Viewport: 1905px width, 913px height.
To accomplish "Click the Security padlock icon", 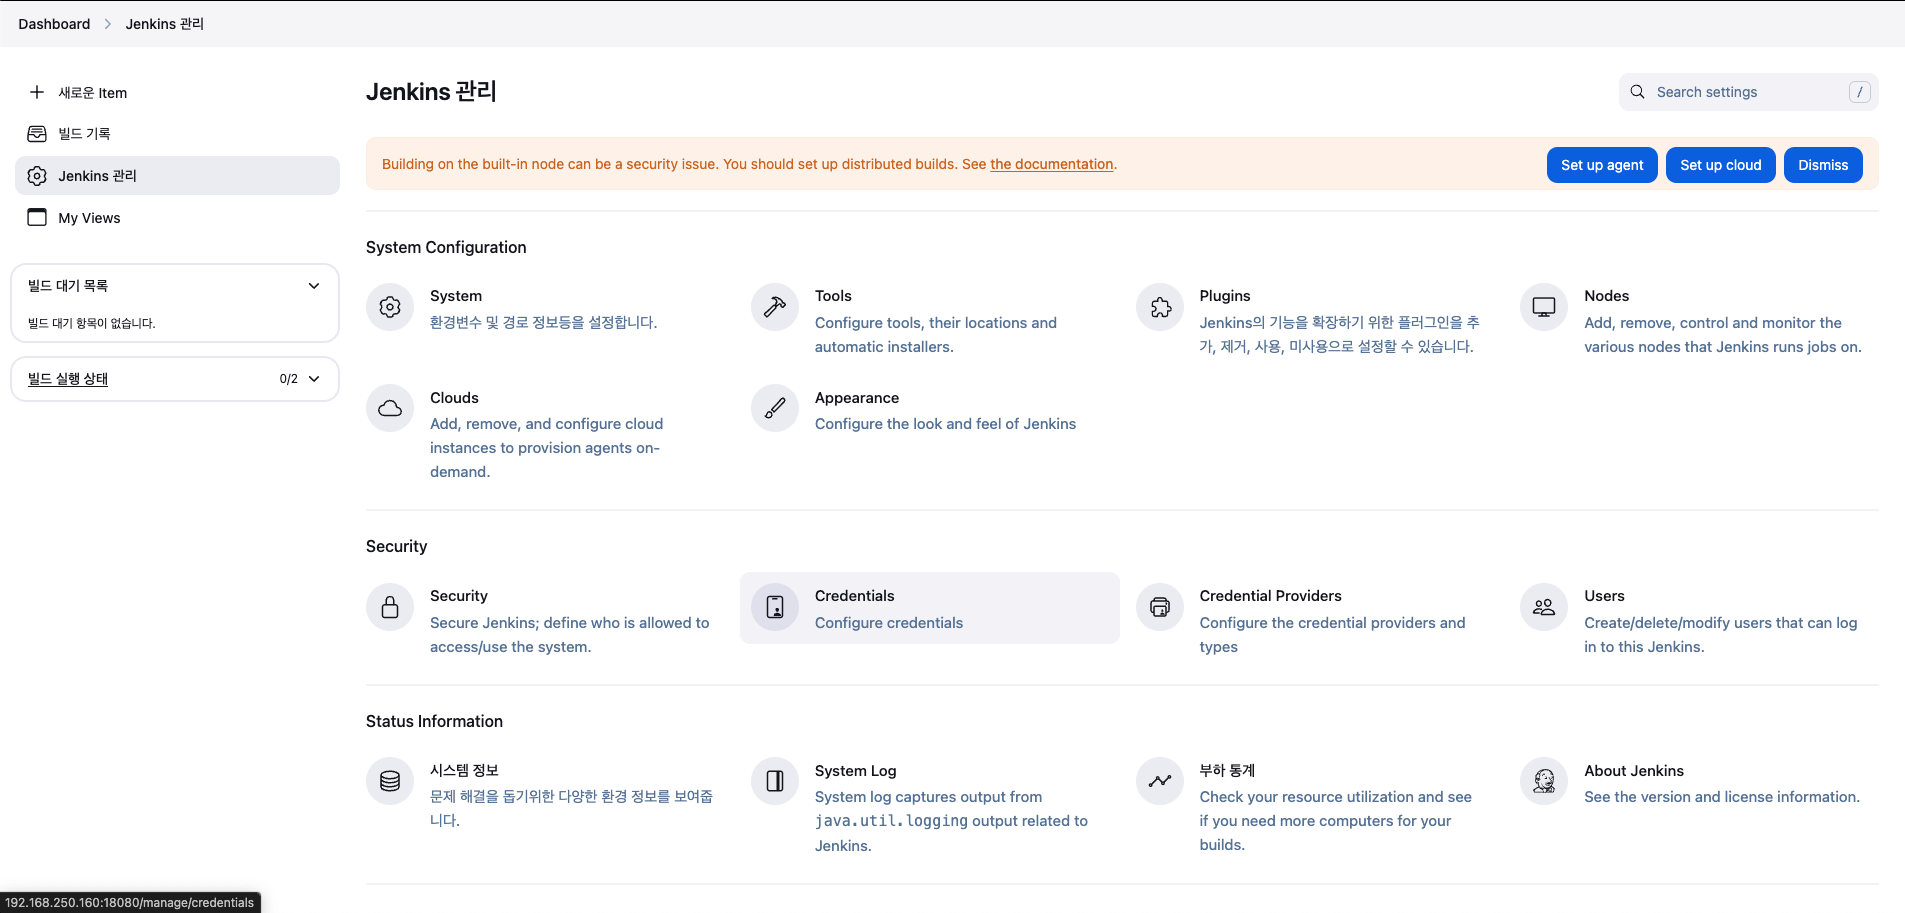I will coord(390,607).
